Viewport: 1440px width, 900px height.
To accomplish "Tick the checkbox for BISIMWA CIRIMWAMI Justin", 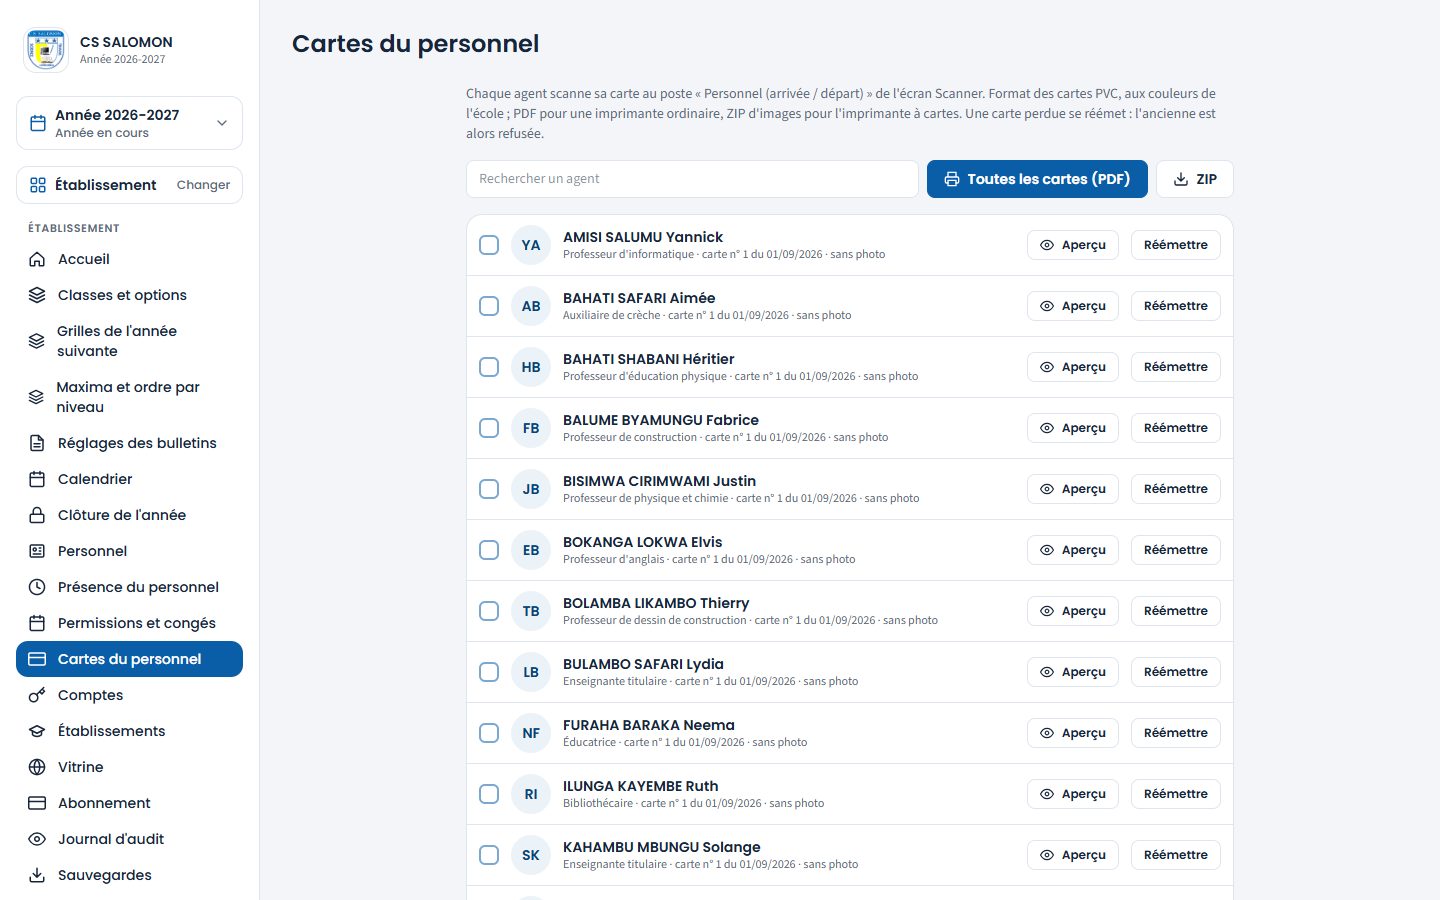I will point(489,489).
